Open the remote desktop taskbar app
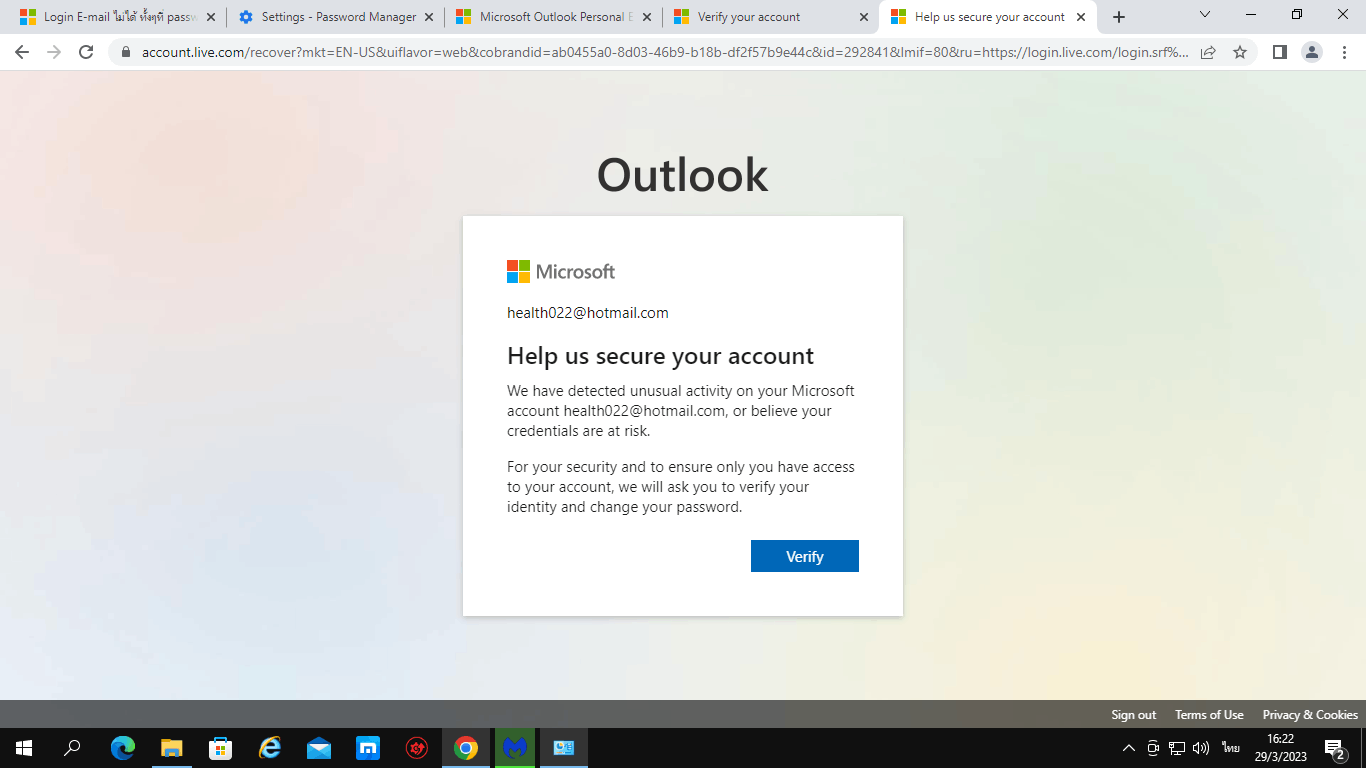1366x768 pixels. pyautogui.click(x=564, y=748)
